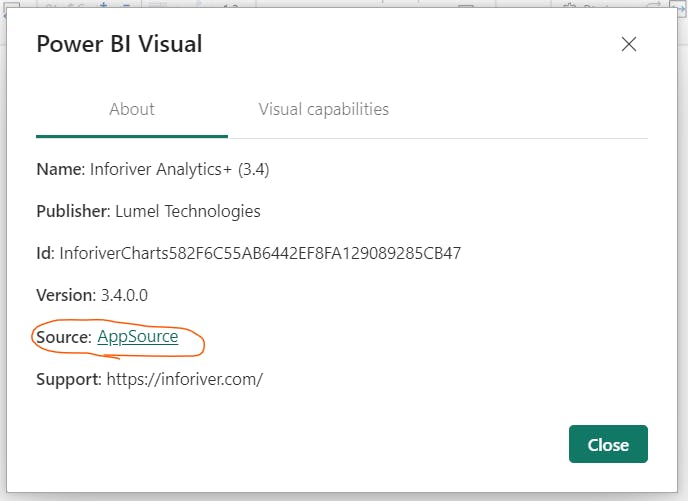
Task: Click the support URL https://inforiver.com/
Action: (185, 379)
